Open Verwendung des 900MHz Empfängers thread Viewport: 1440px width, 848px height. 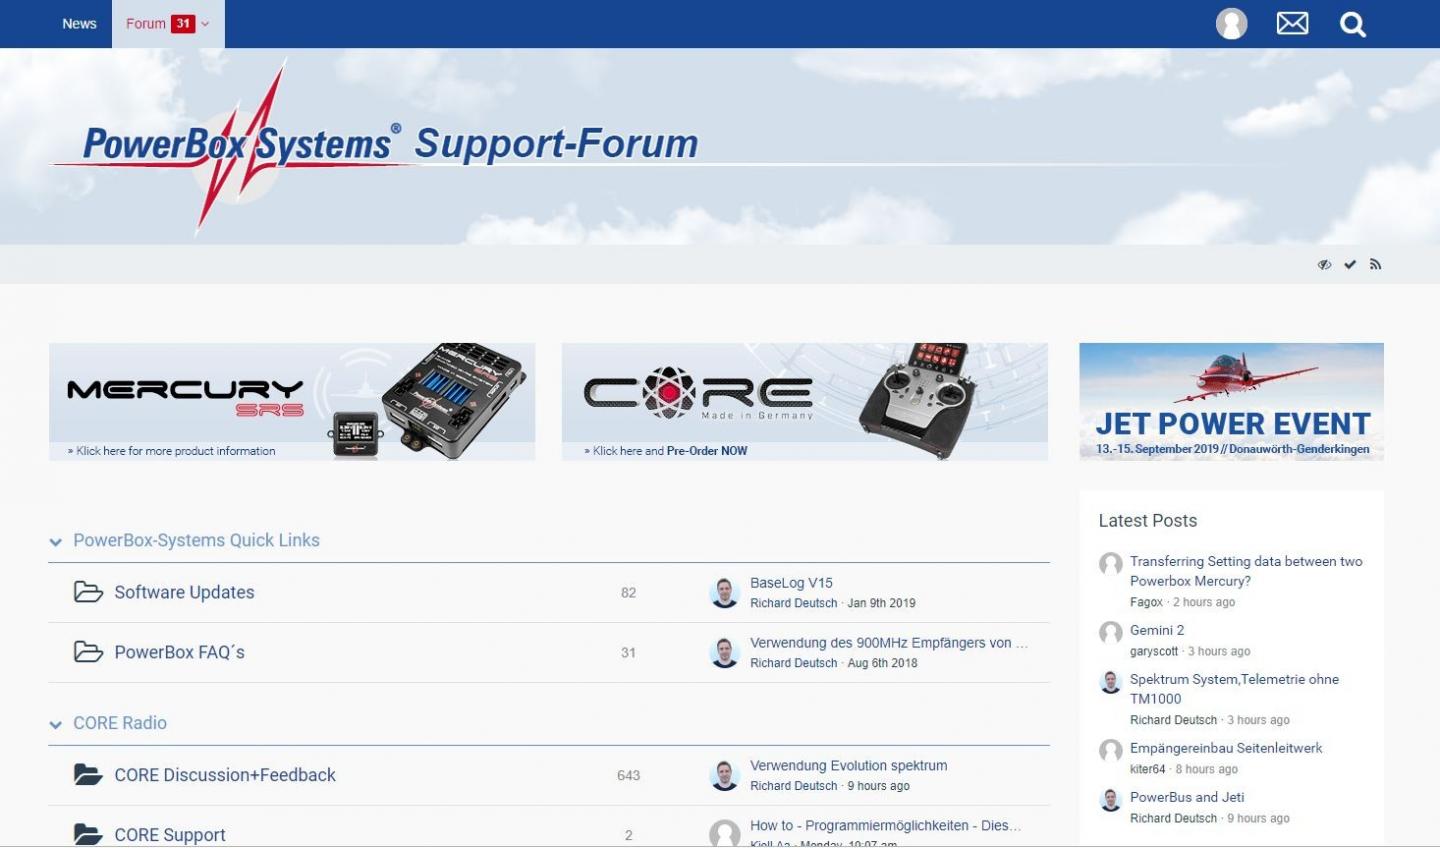[889, 643]
